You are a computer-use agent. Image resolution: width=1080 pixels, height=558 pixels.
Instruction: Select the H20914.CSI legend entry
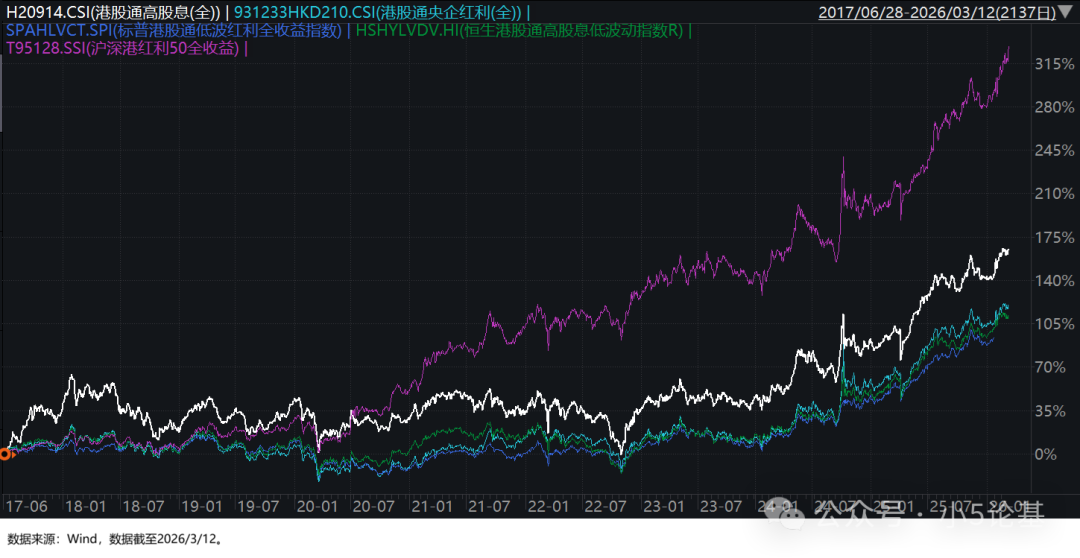(x=113, y=13)
